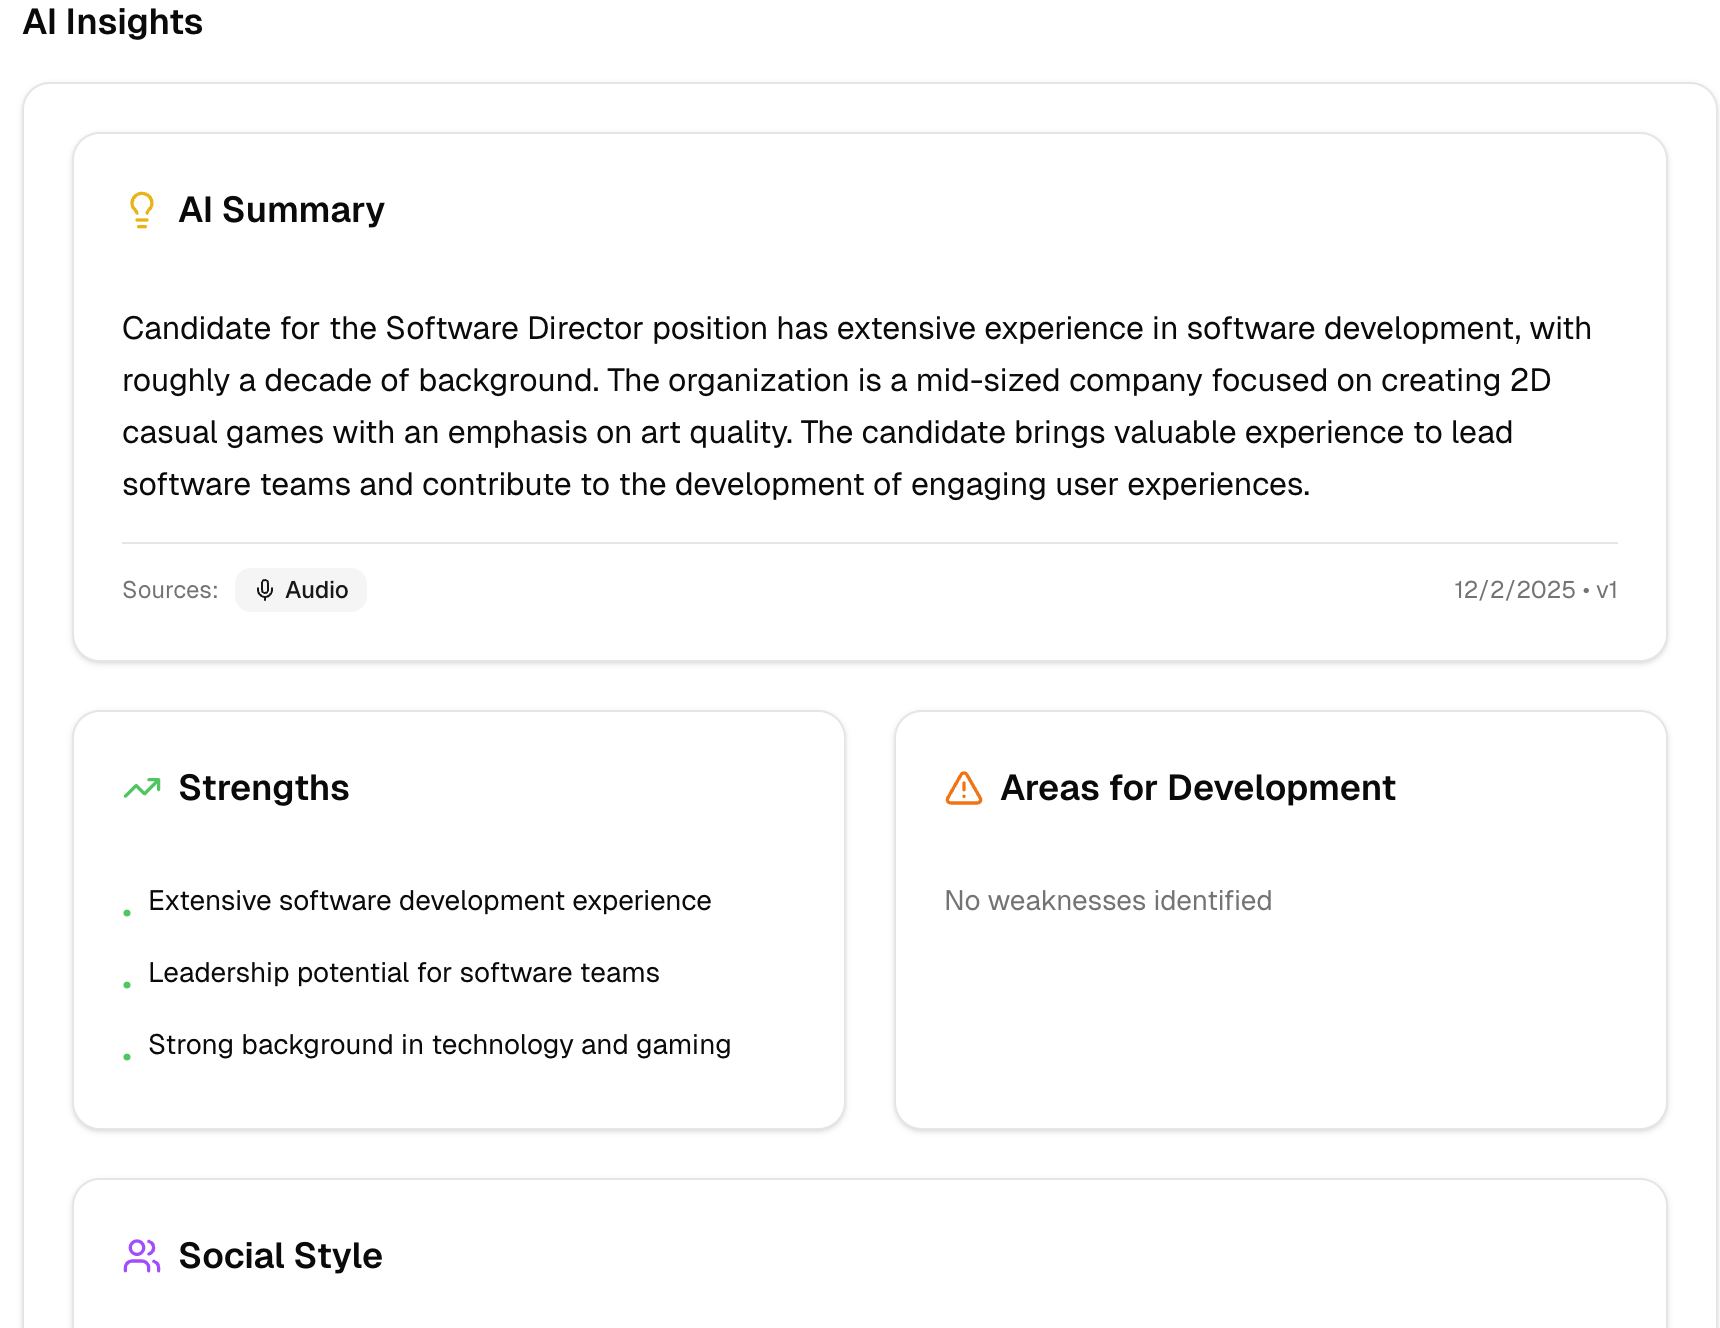The width and height of the screenshot is (1720, 1328).
Task: Click the green trending-up Strengths icon
Action: click(142, 788)
